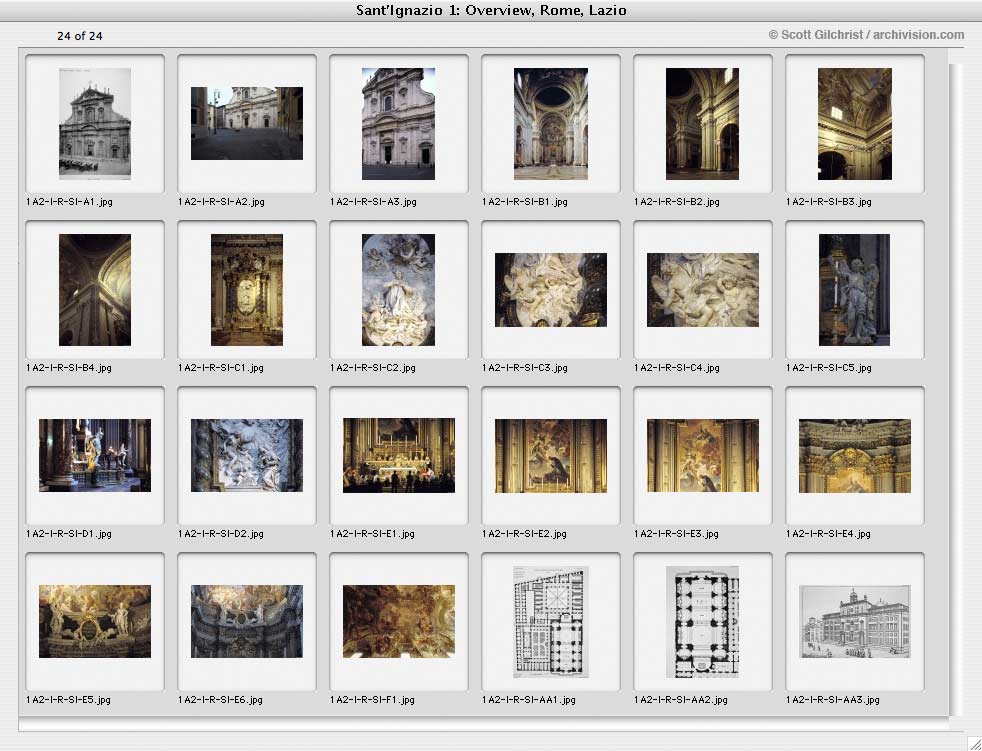Select thumbnail 1A2-I-R-SI-E6.jpg apse vault
This screenshot has height=751, width=982.
click(x=247, y=621)
